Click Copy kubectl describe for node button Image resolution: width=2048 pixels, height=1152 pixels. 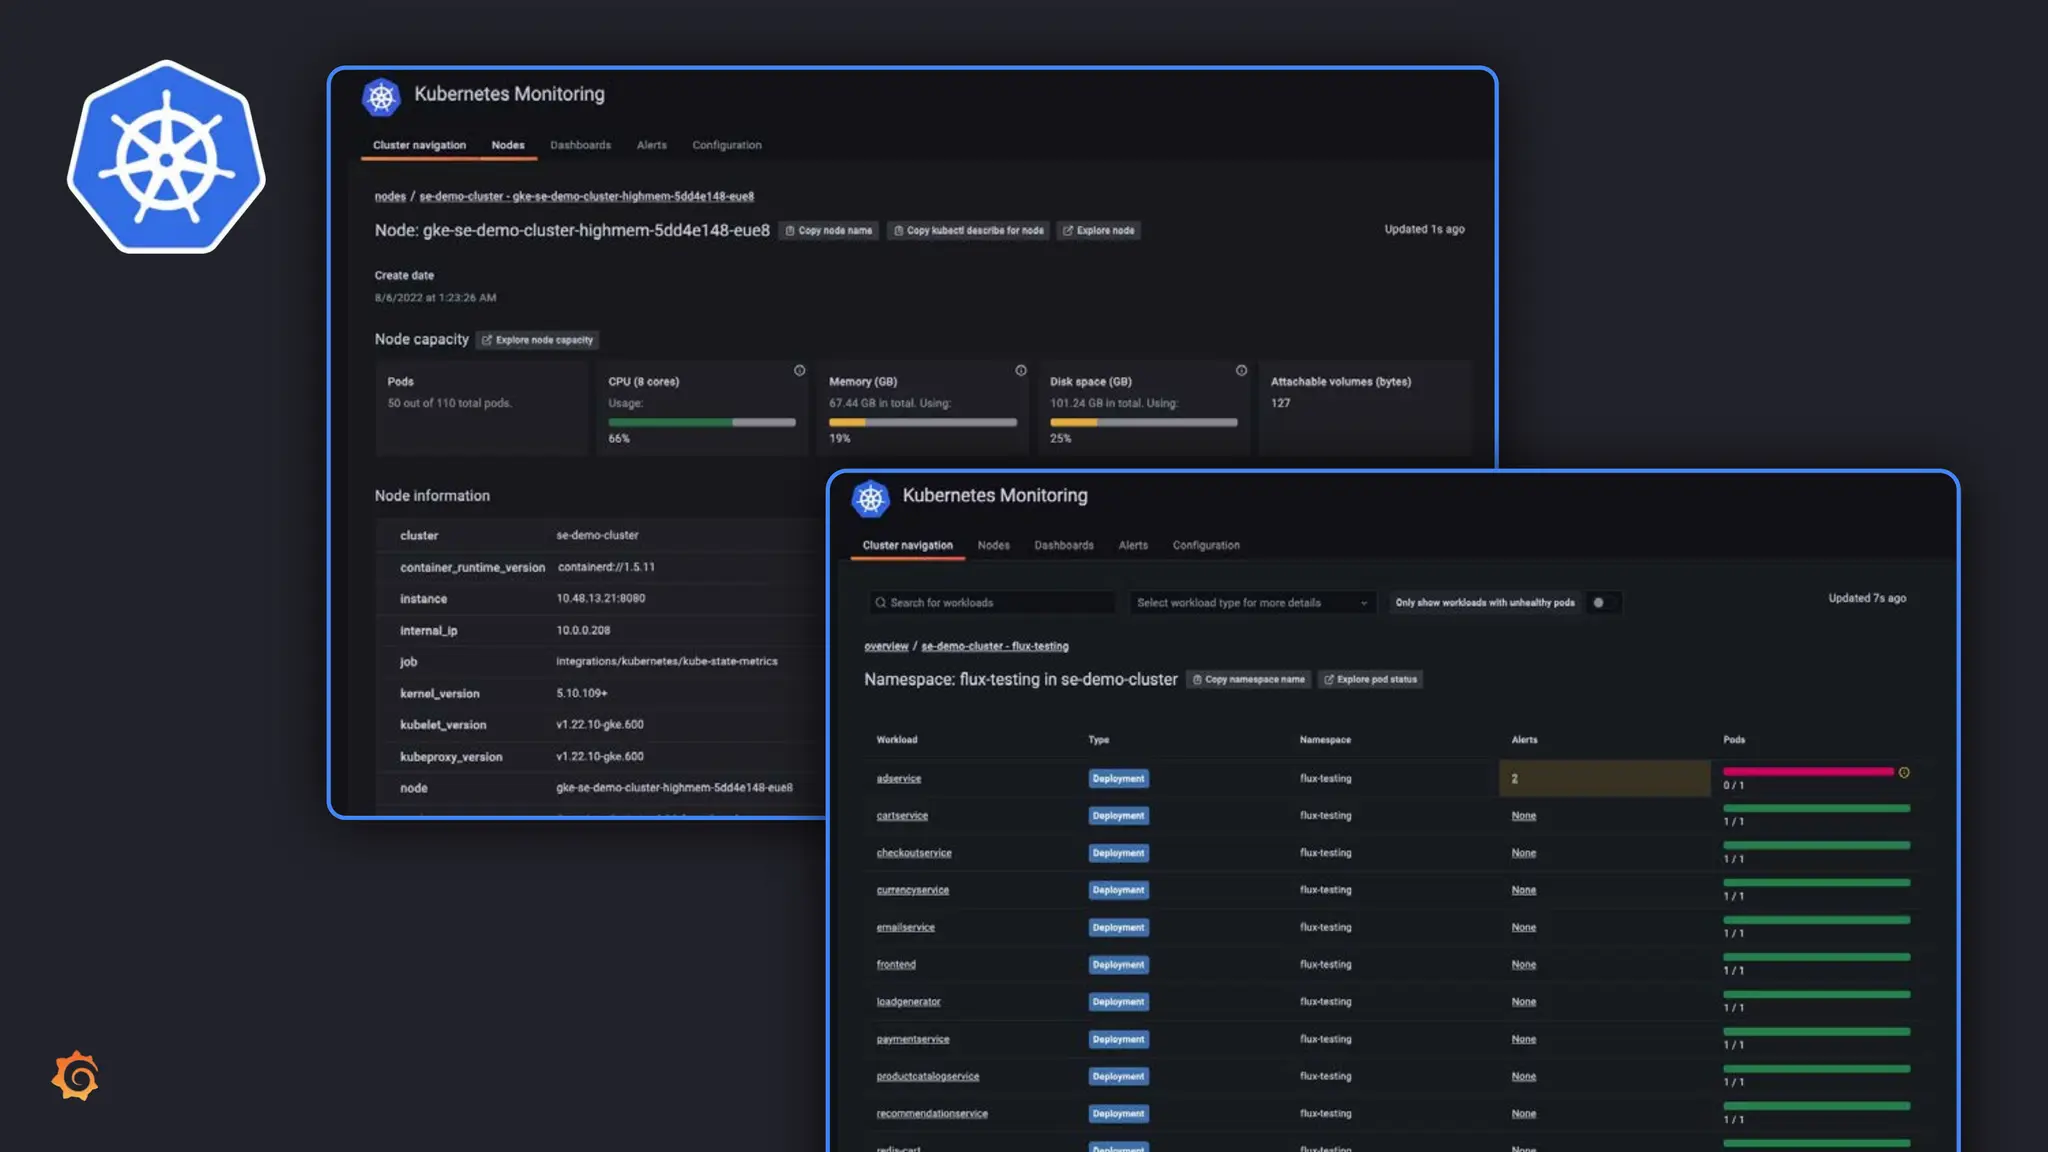click(x=968, y=231)
